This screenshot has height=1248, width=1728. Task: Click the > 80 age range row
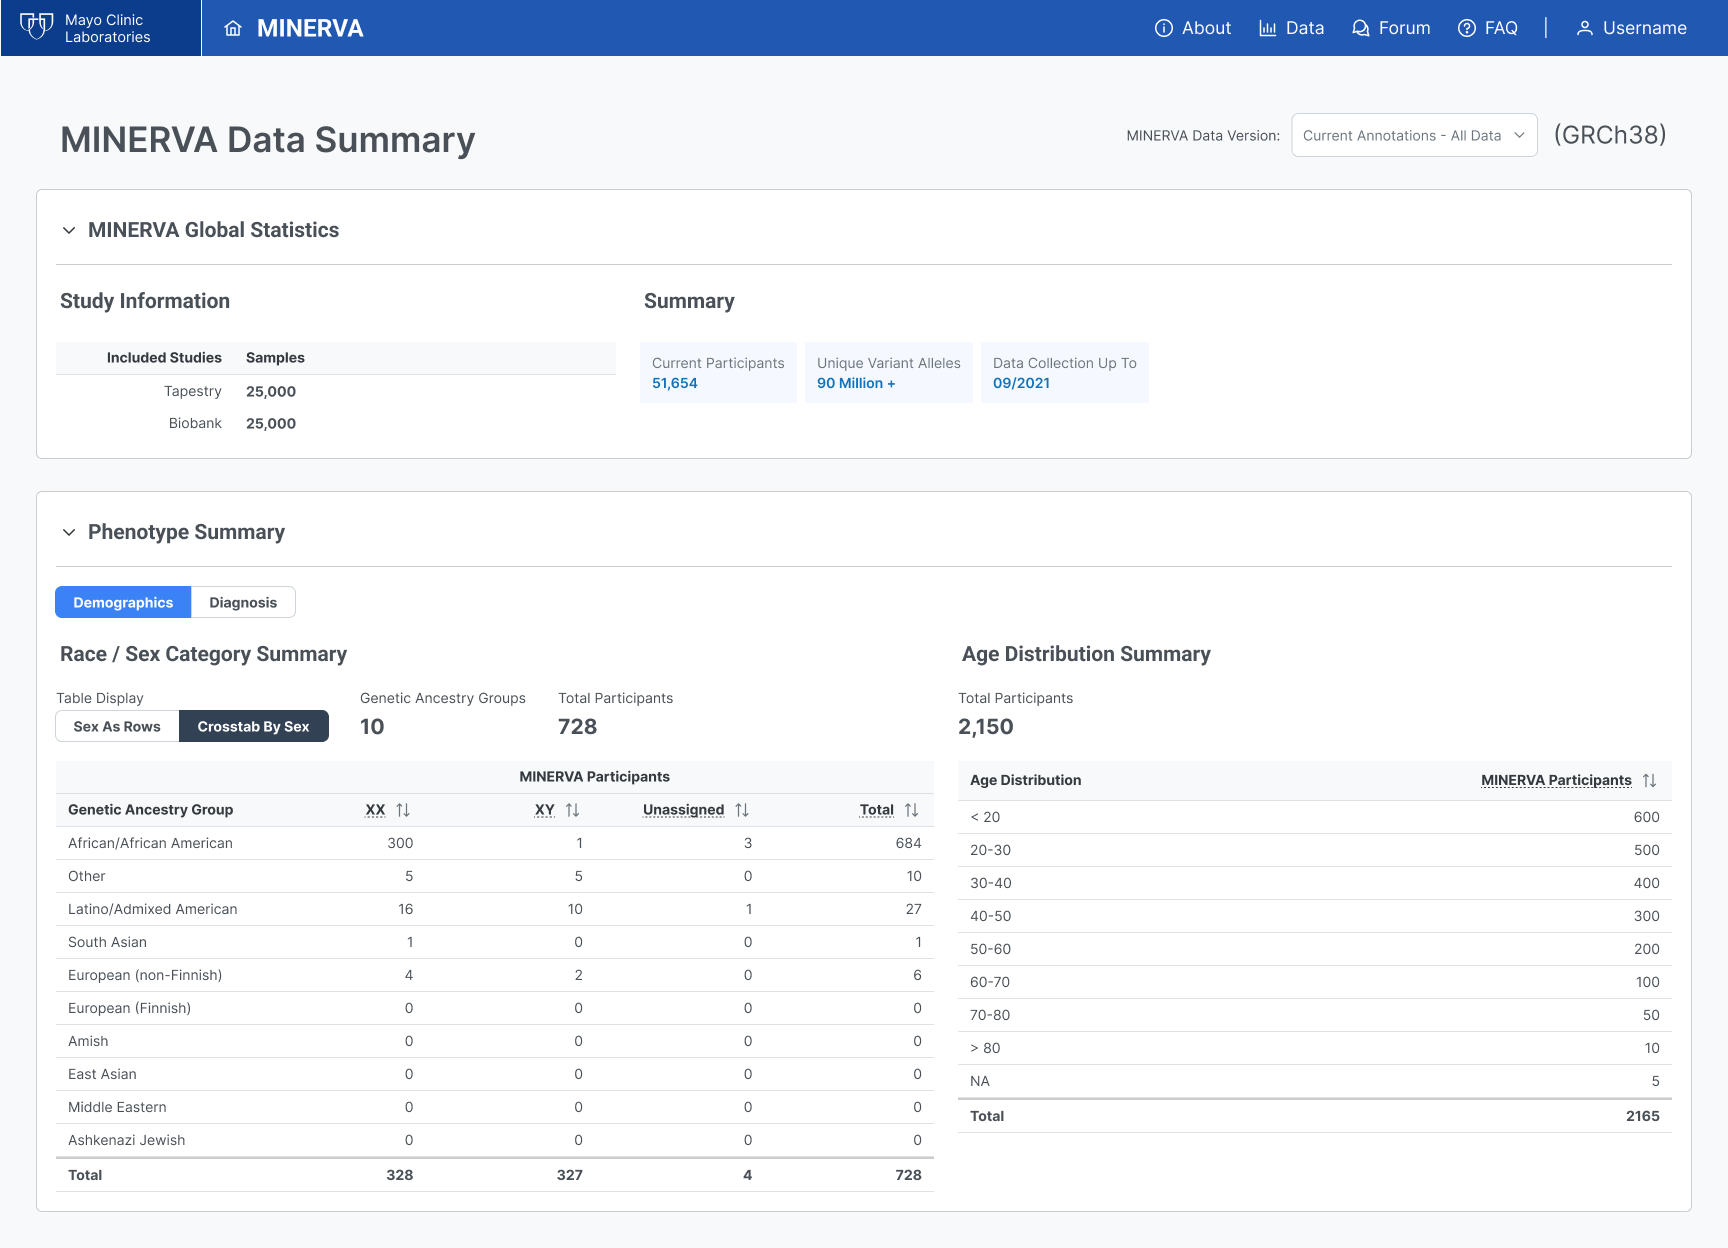pos(1315,1048)
